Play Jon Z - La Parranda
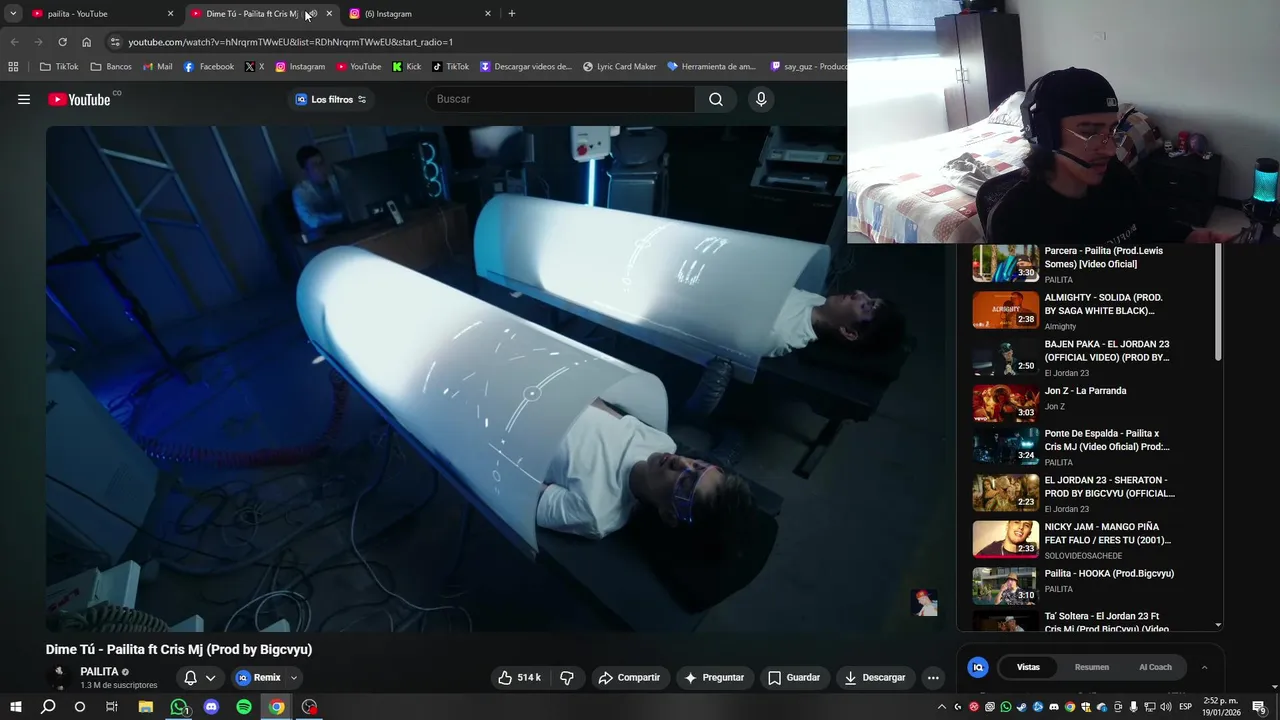Viewport: 1280px width, 720px height. pos(1075,403)
